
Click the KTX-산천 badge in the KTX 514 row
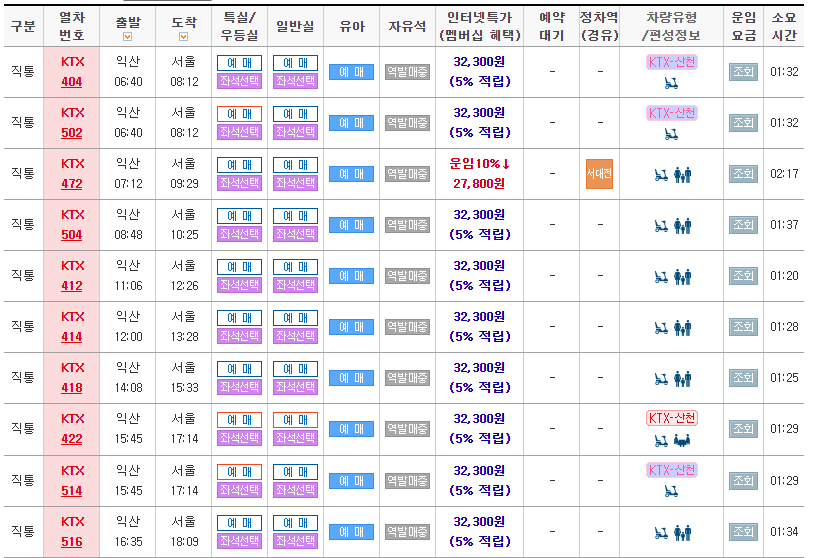coord(672,470)
